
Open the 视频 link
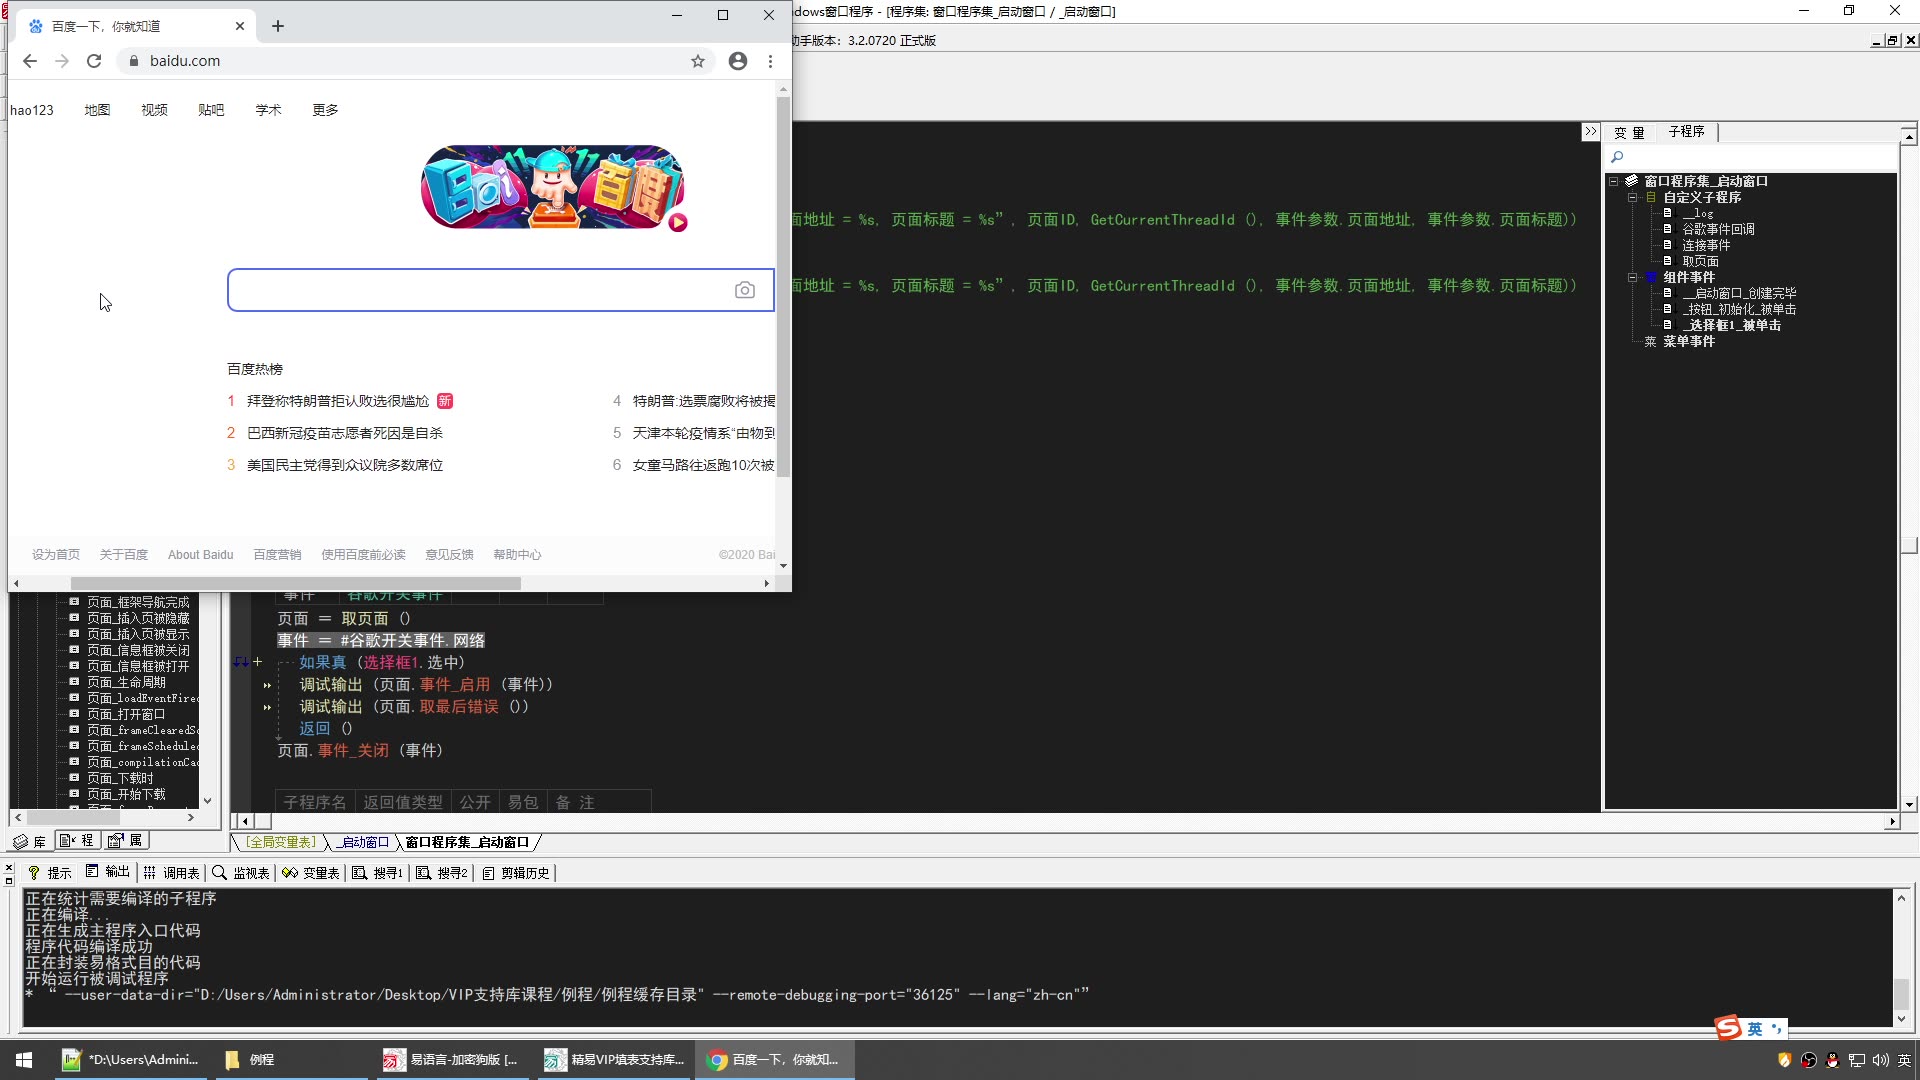154,110
